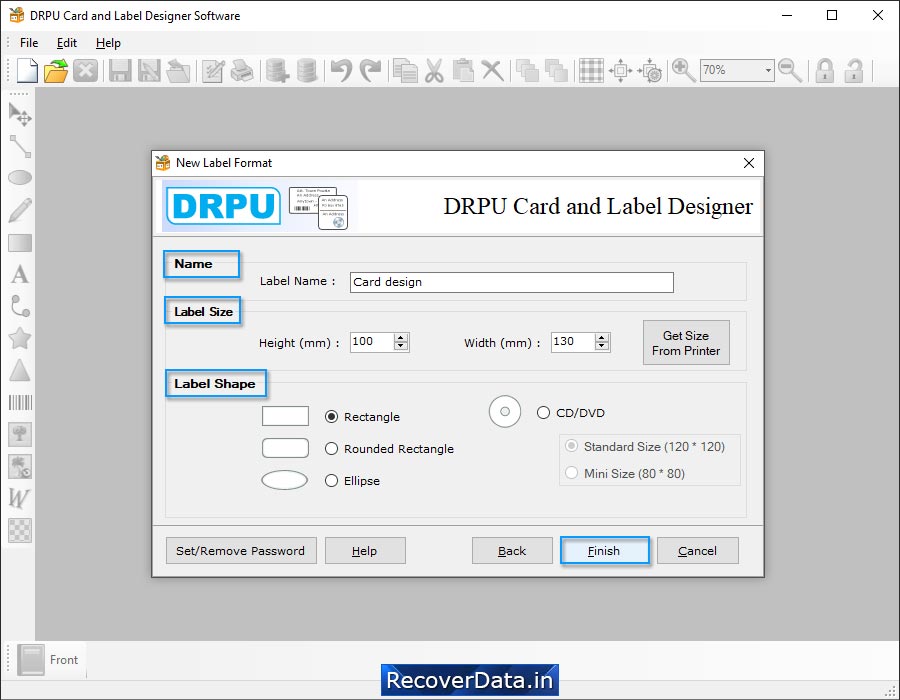Open the Help menu
900x700 pixels.
pyautogui.click(x=108, y=43)
